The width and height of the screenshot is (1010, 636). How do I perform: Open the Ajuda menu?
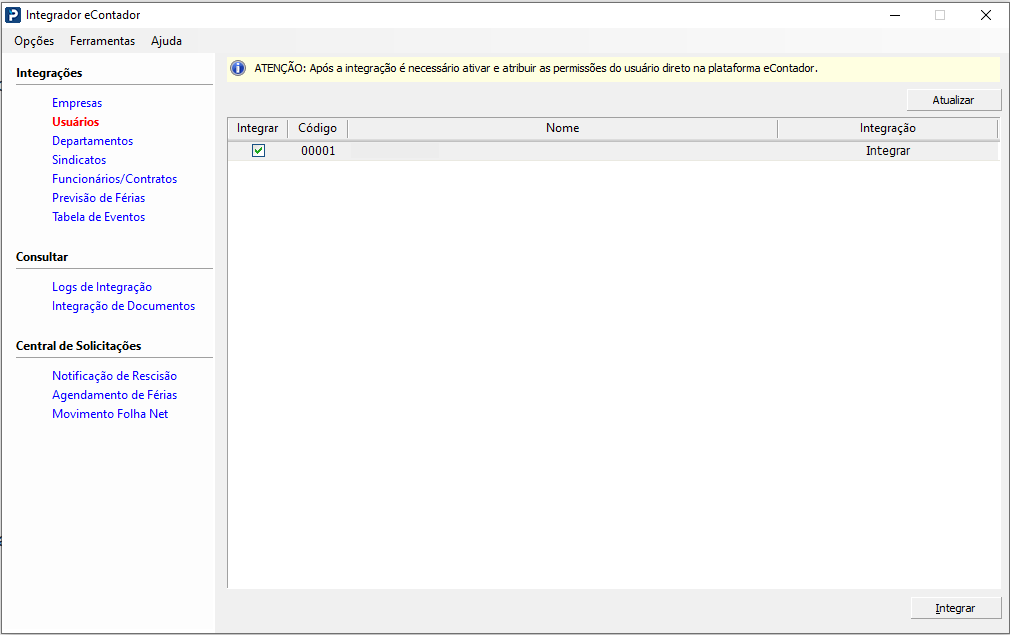(166, 41)
